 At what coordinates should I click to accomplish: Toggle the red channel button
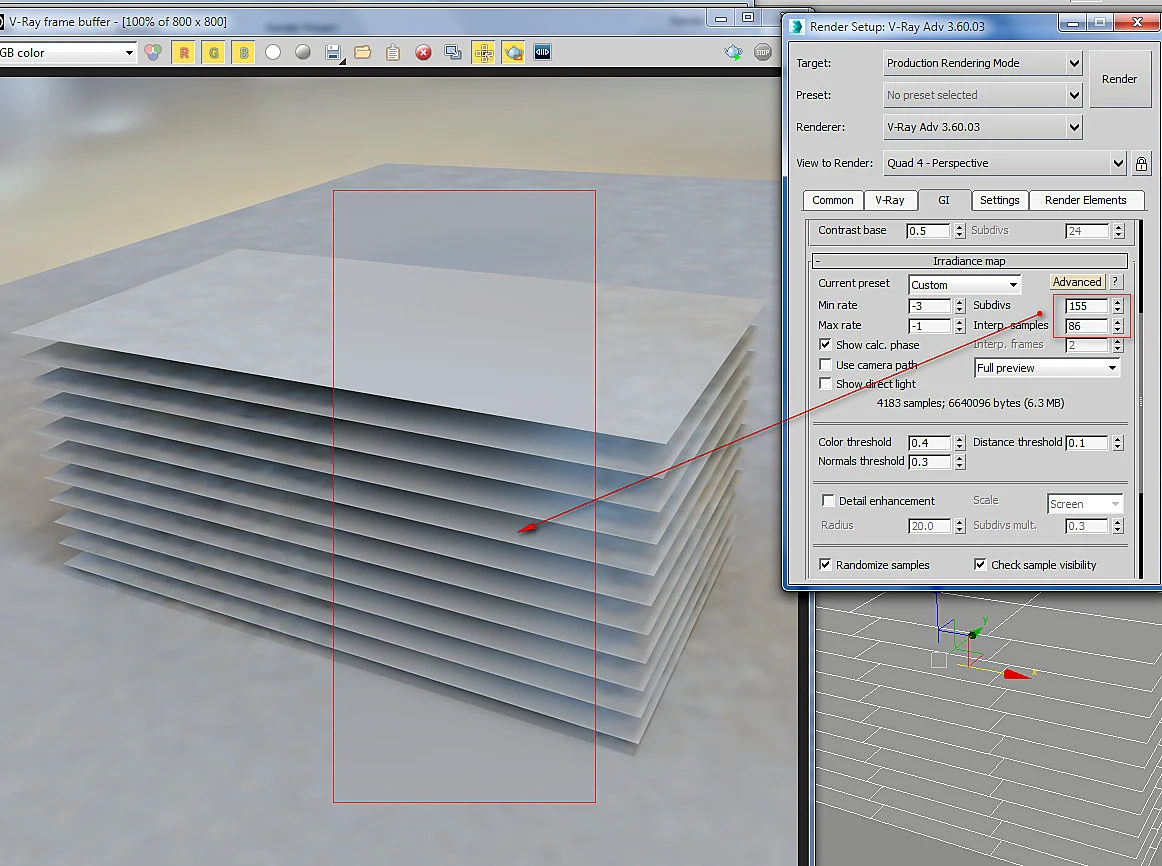(x=184, y=53)
